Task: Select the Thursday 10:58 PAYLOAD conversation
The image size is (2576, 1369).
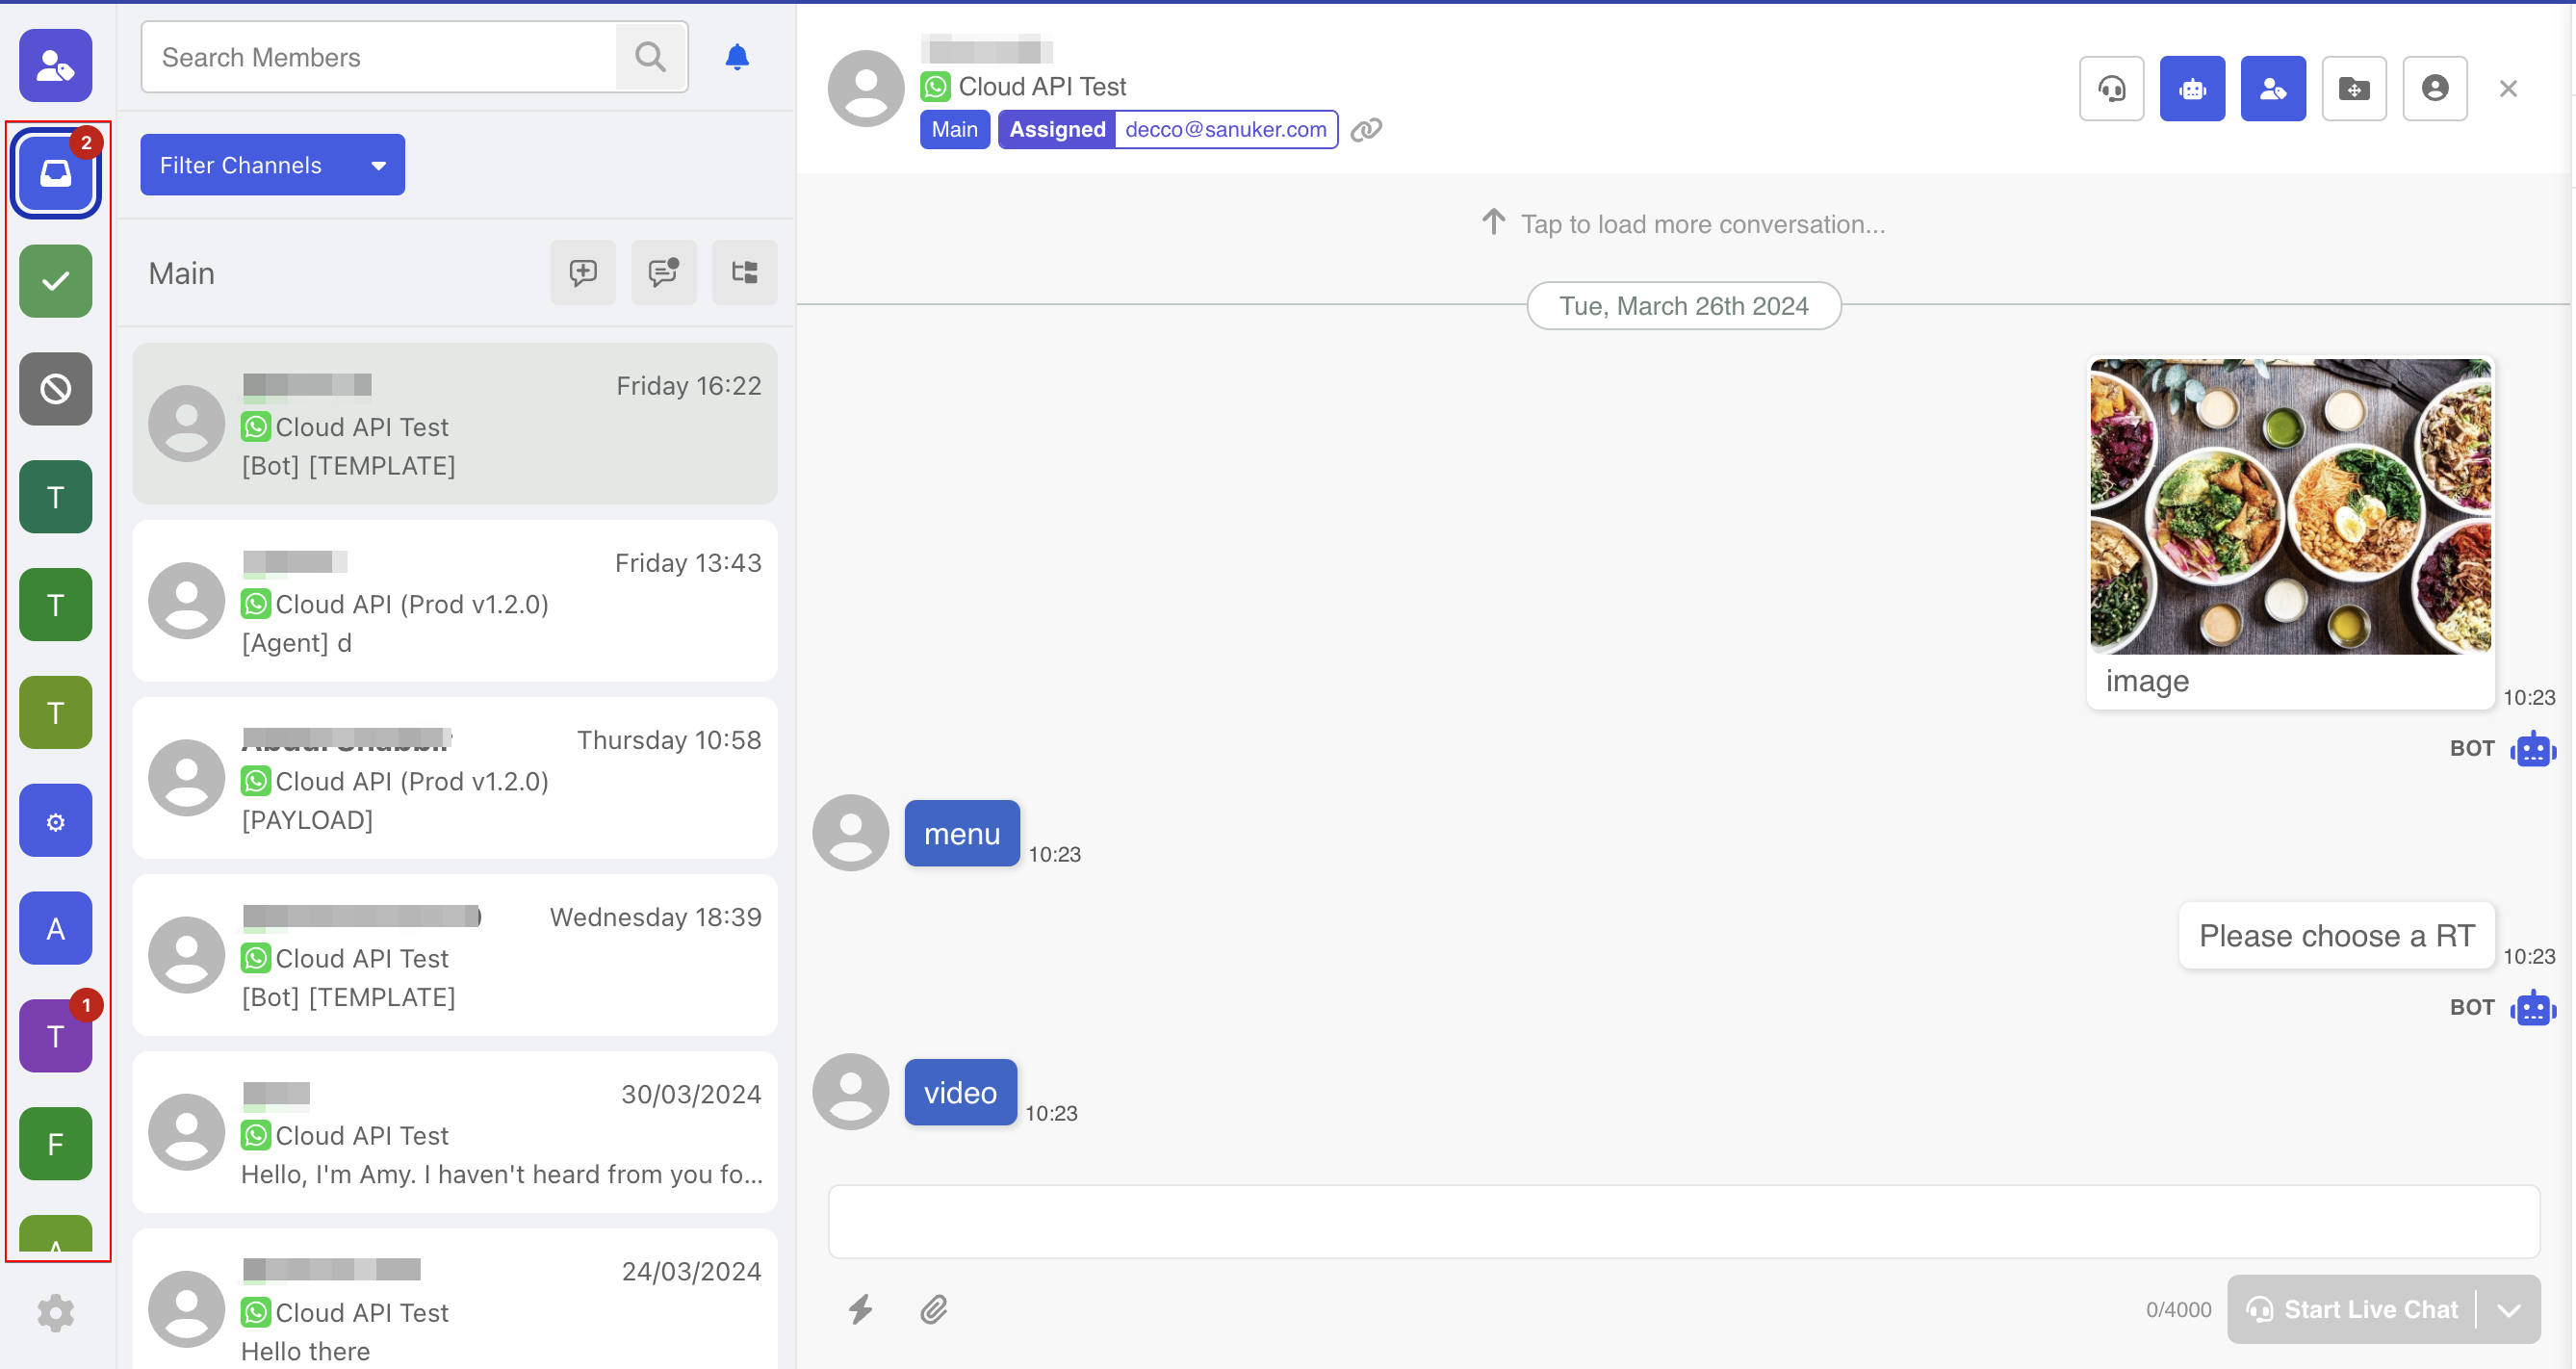Action: coord(455,778)
